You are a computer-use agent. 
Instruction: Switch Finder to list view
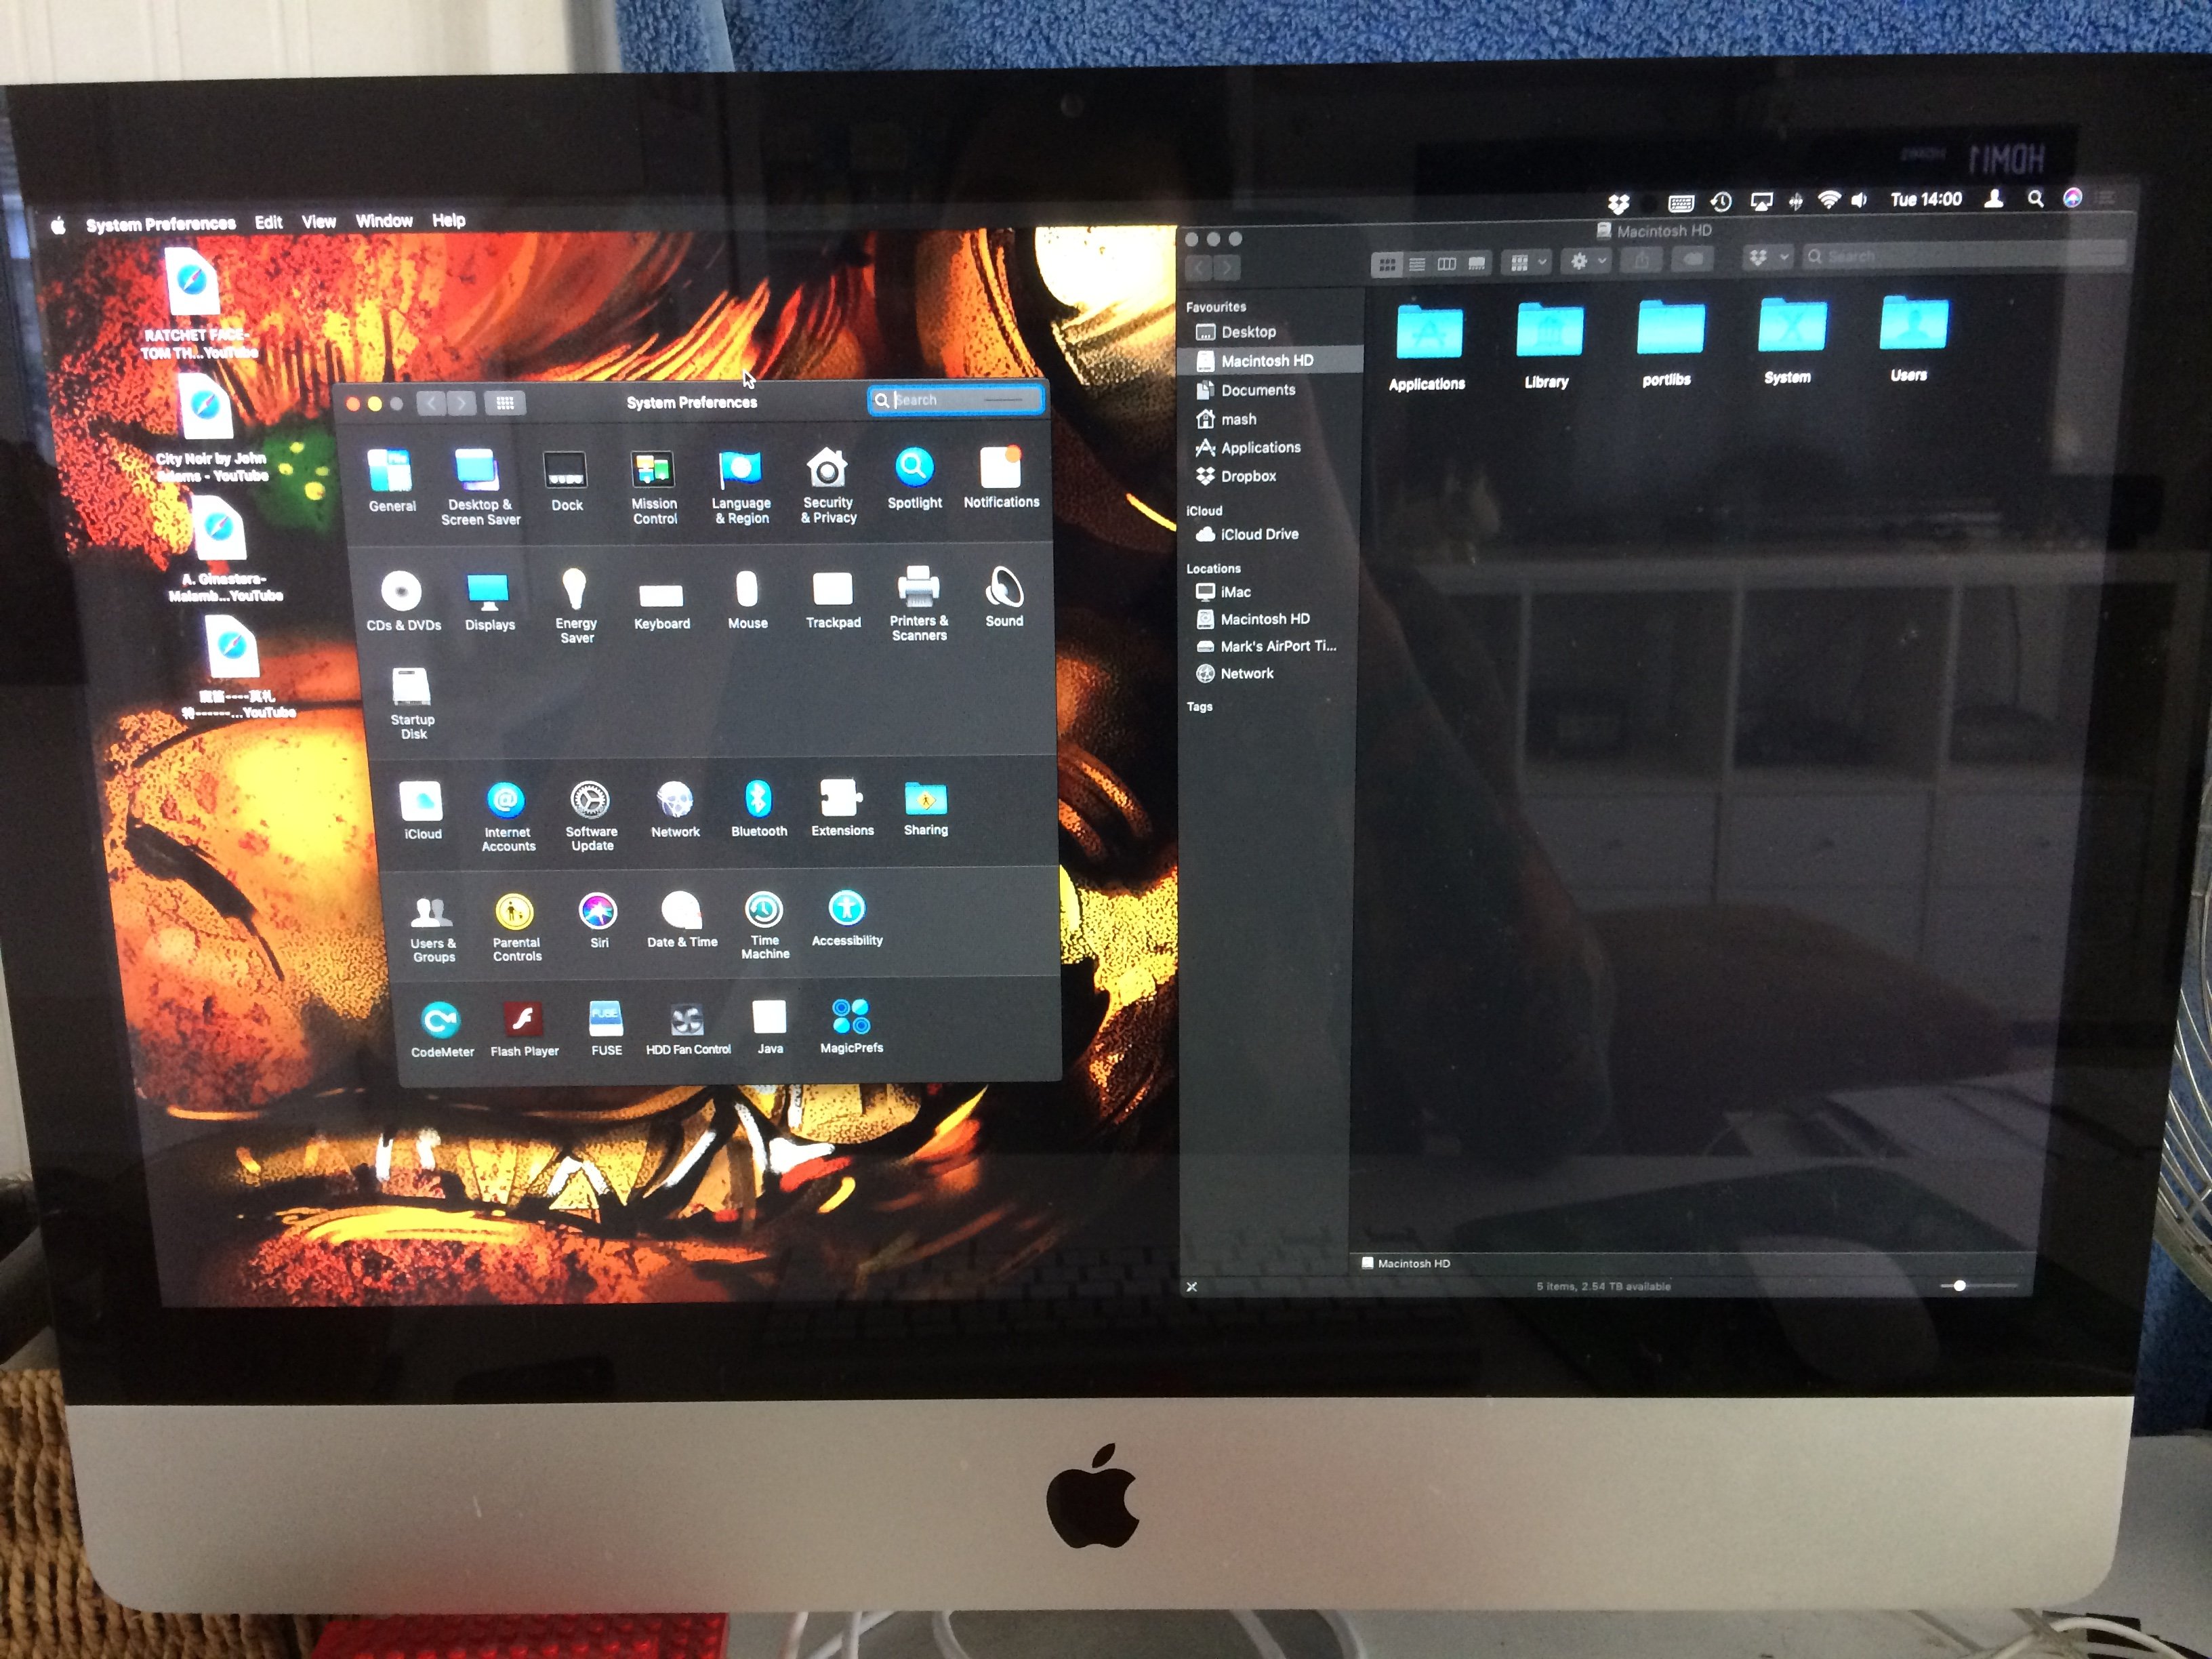[x=1417, y=264]
